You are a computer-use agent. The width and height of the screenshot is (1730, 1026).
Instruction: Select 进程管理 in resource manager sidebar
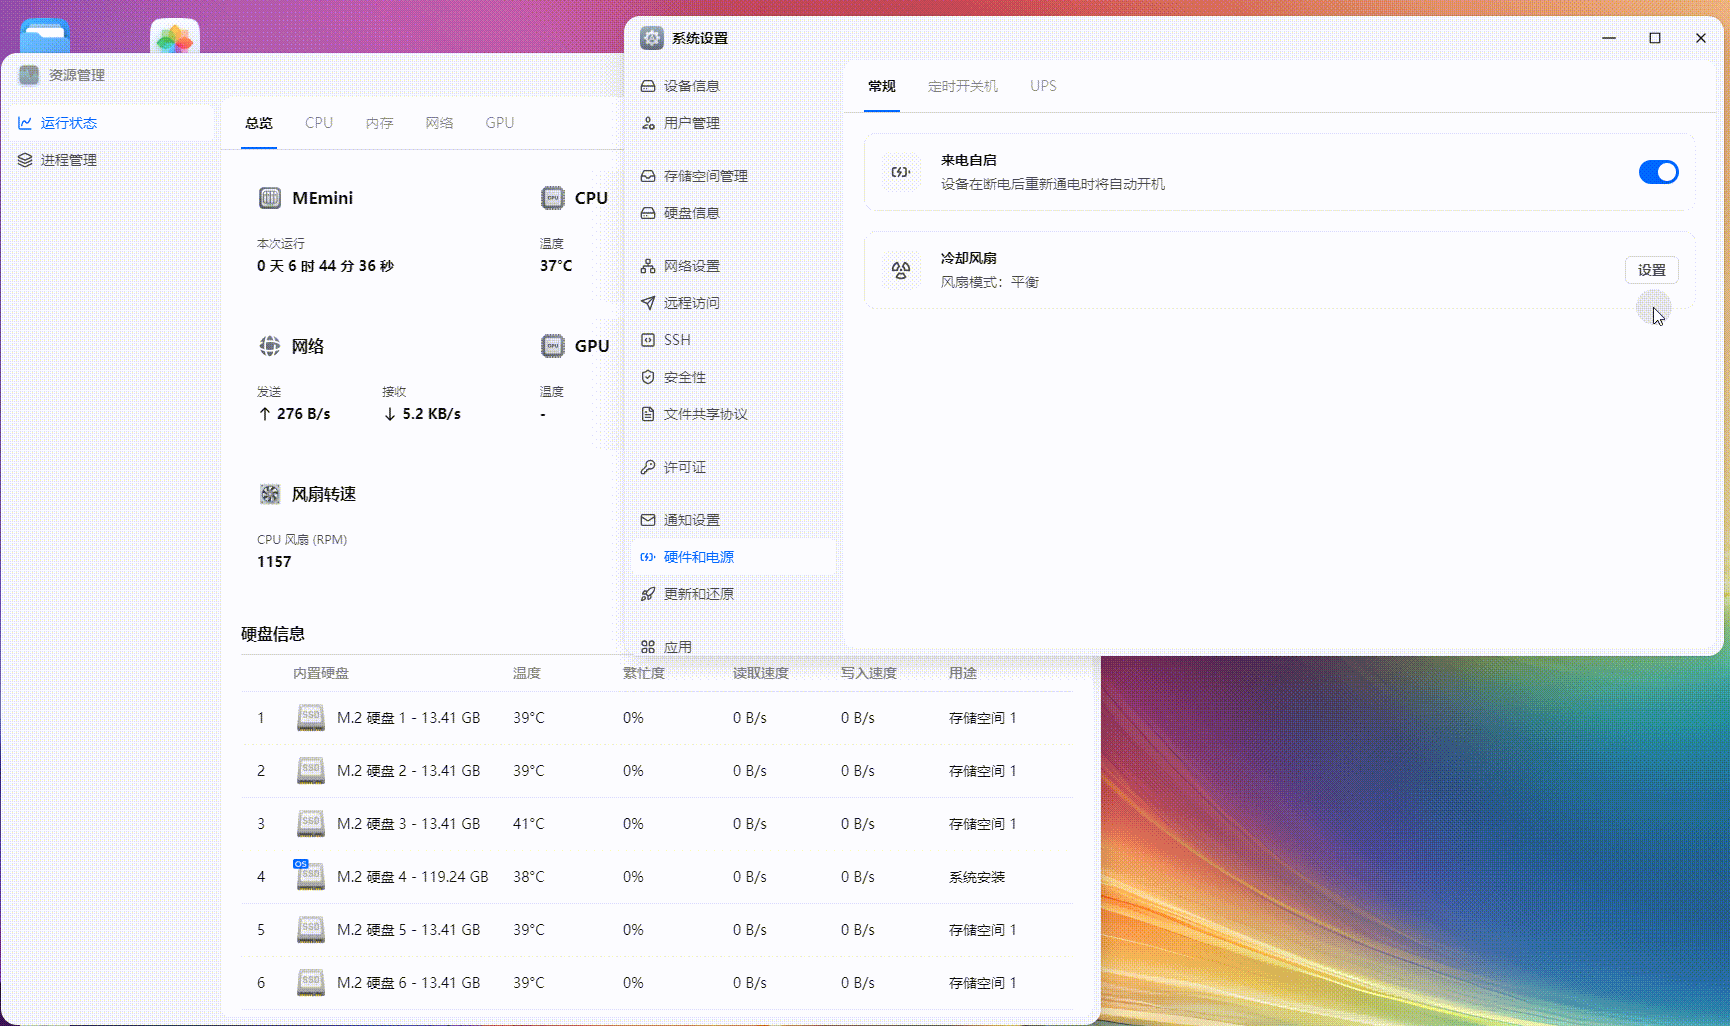point(68,159)
